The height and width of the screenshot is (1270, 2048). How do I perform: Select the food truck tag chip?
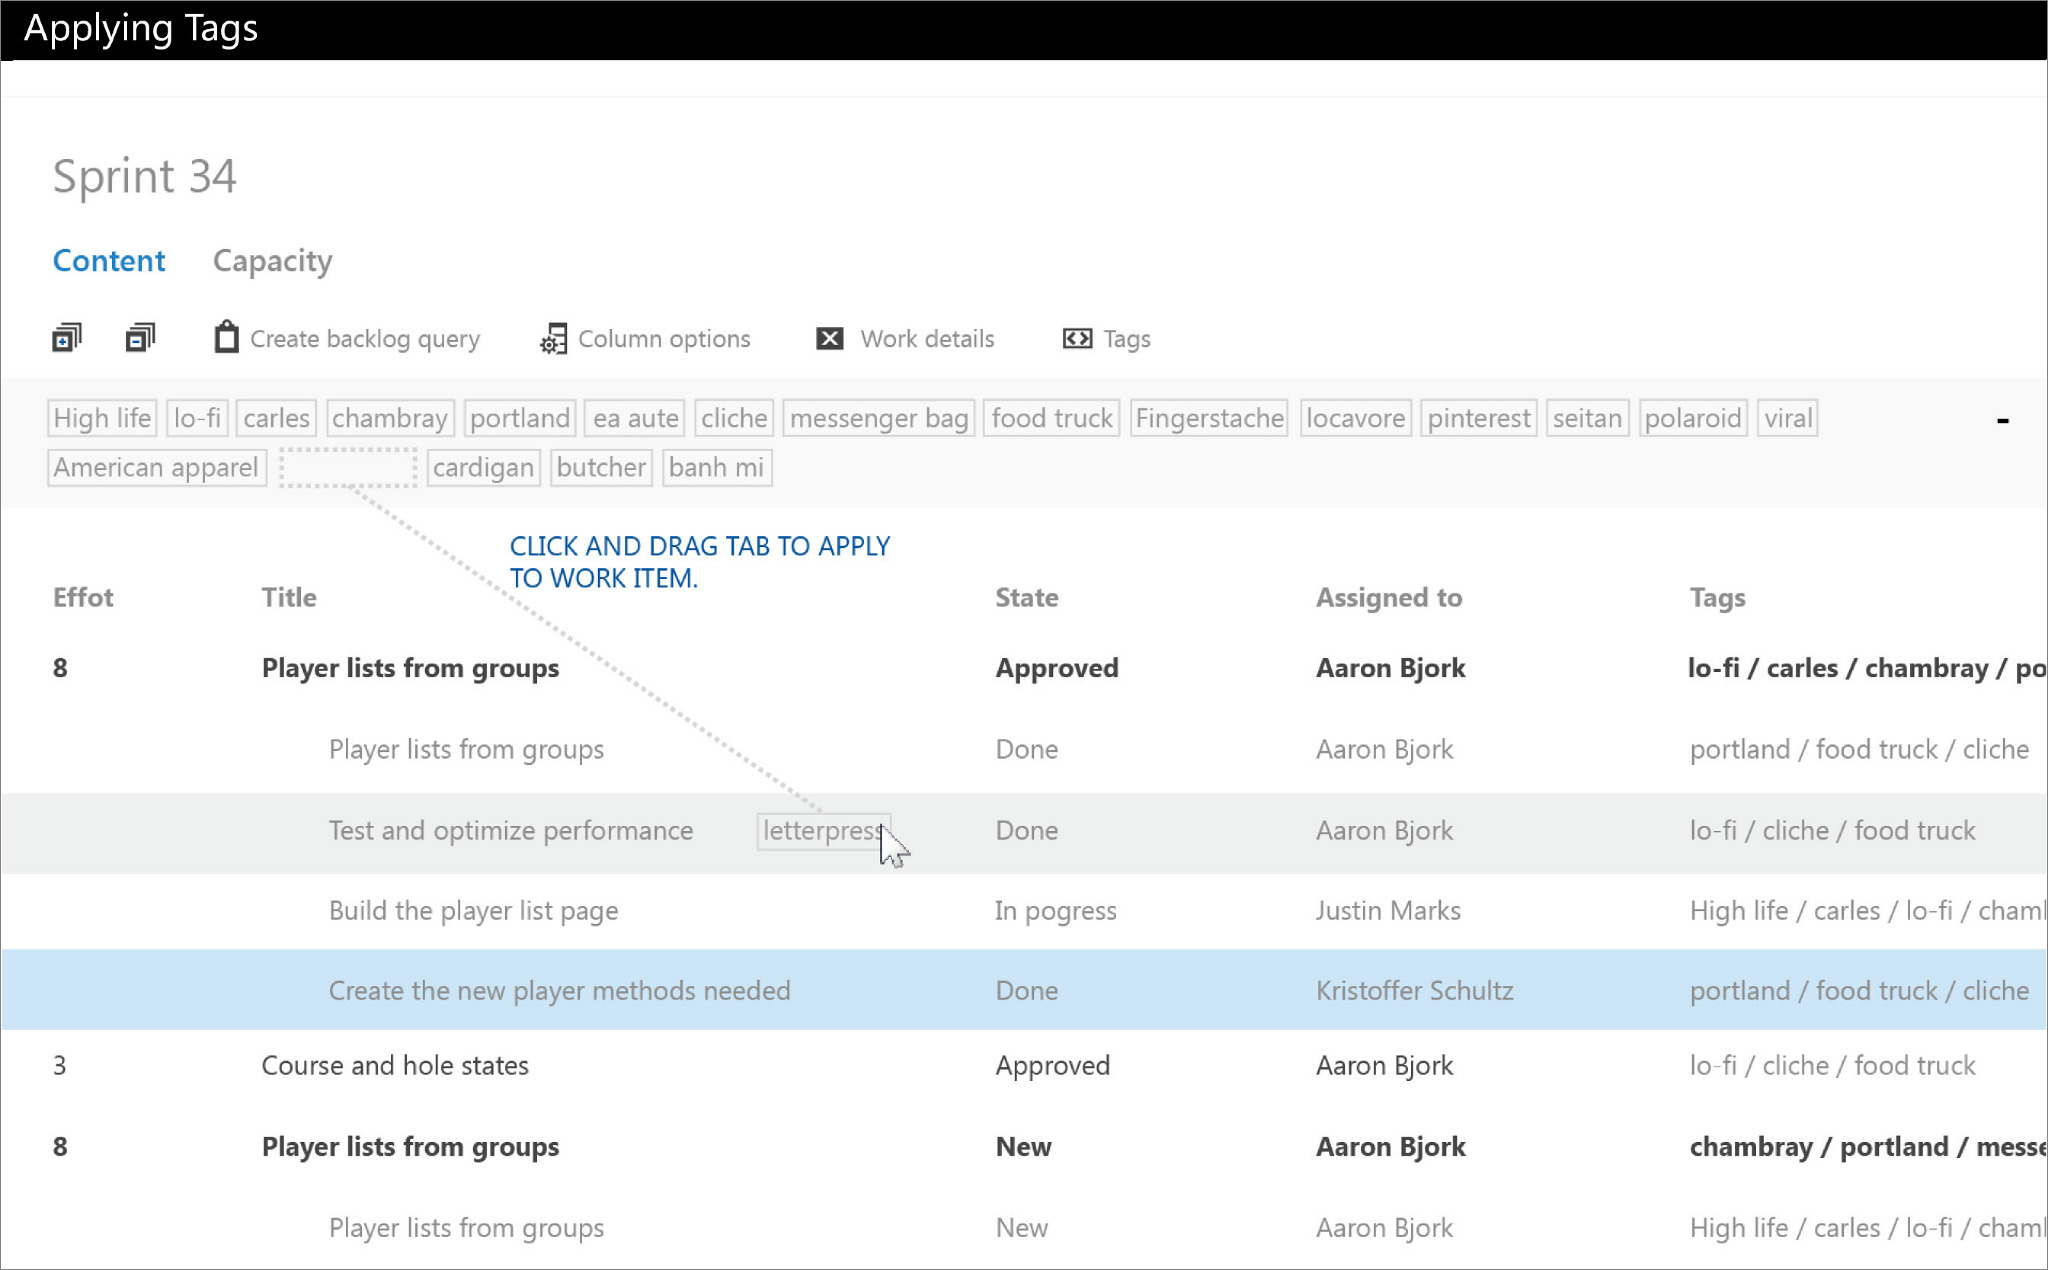pos(1052,418)
